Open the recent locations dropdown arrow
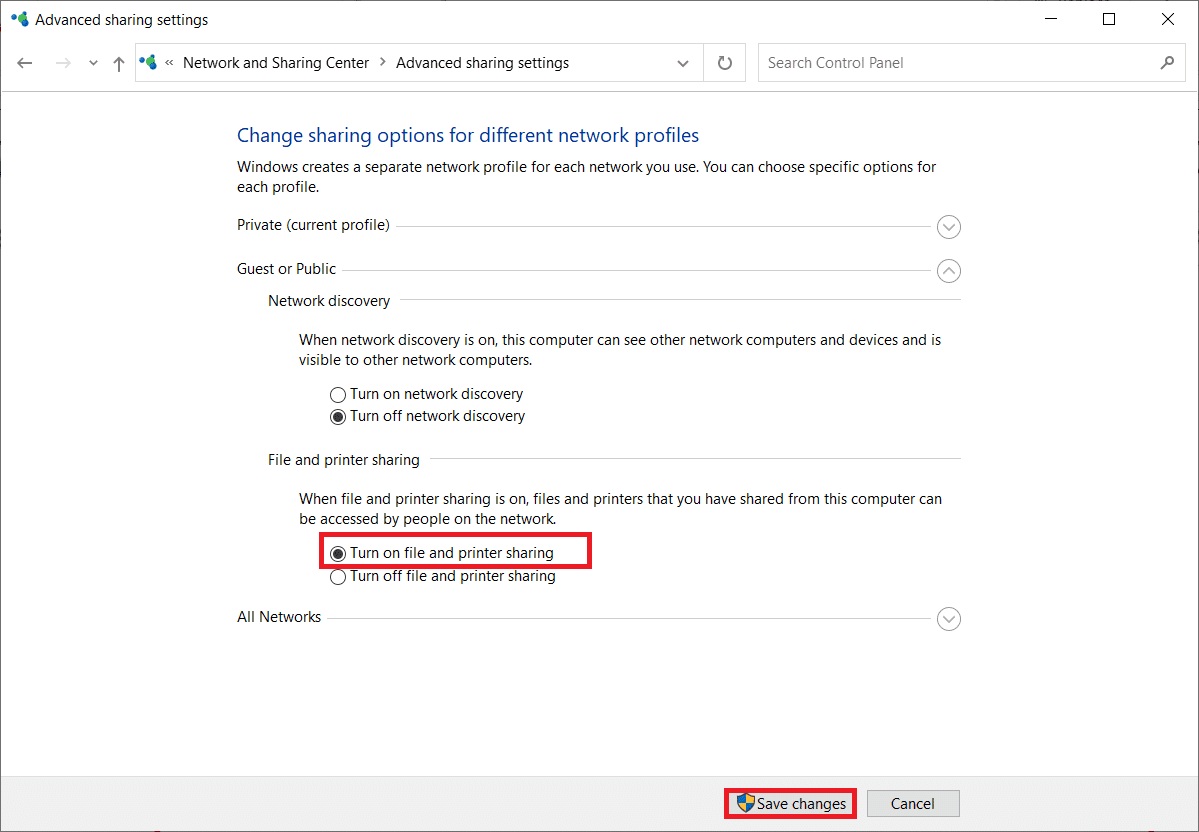Image resolution: width=1199 pixels, height=832 pixels. point(93,63)
